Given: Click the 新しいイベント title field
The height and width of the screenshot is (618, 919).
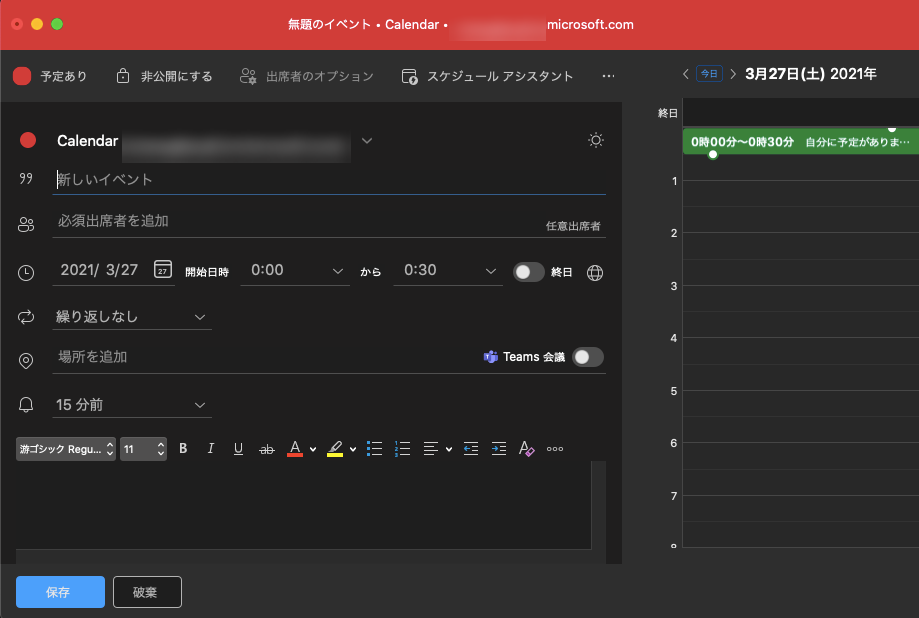Looking at the screenshot, I should 329,179.
